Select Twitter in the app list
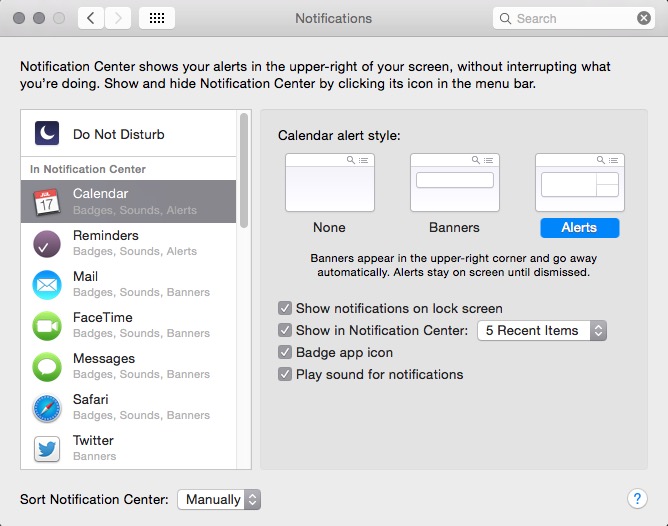Viewport: 668px width, 526px height. pos(128,448)
